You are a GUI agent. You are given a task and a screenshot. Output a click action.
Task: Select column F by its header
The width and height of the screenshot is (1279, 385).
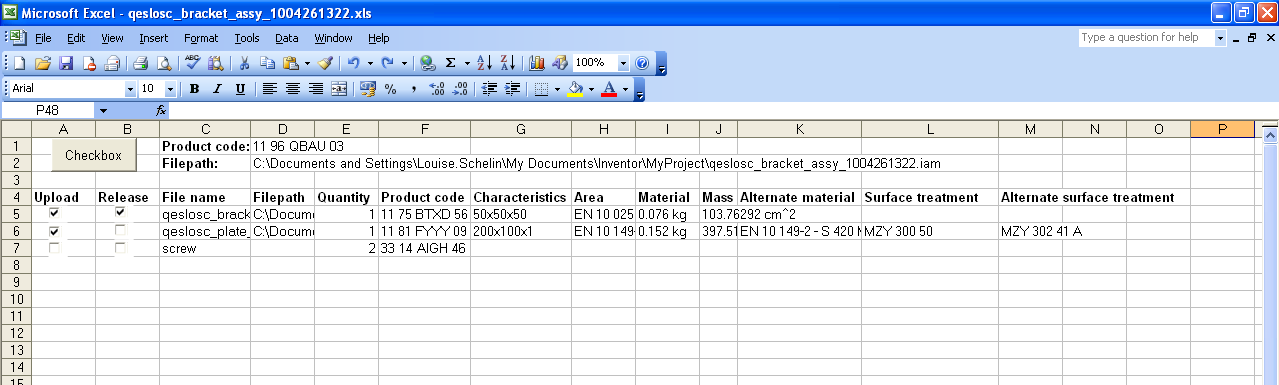[x=424, y=129]
